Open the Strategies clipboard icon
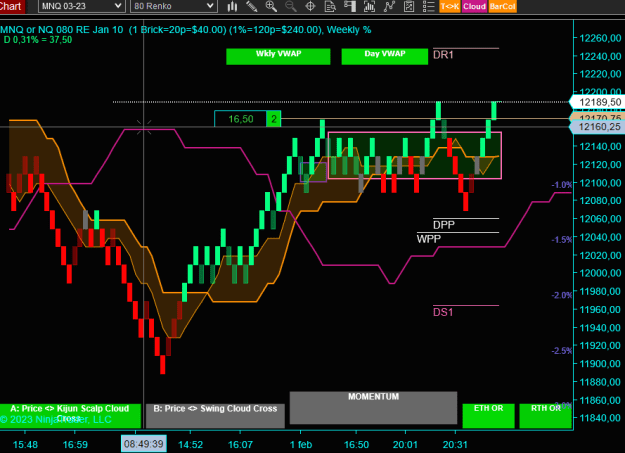This screenshot has width=625, height=453. (x=409, y=6)
